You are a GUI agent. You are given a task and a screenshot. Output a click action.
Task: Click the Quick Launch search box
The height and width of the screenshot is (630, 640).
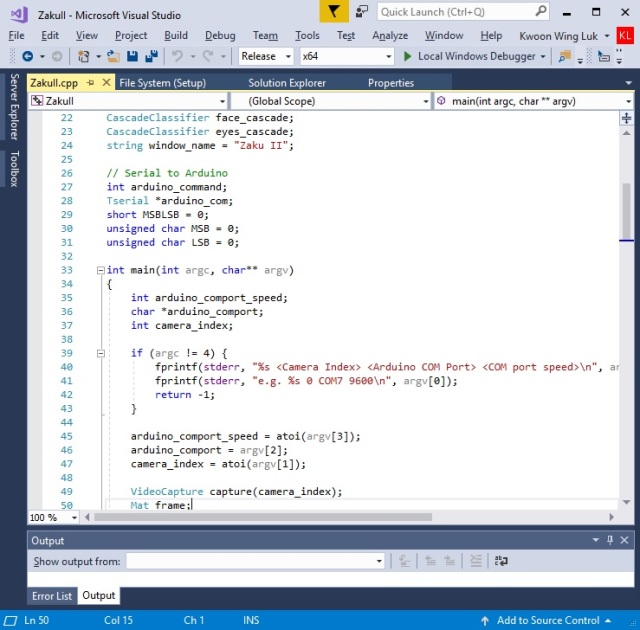(x=453, y=12)
